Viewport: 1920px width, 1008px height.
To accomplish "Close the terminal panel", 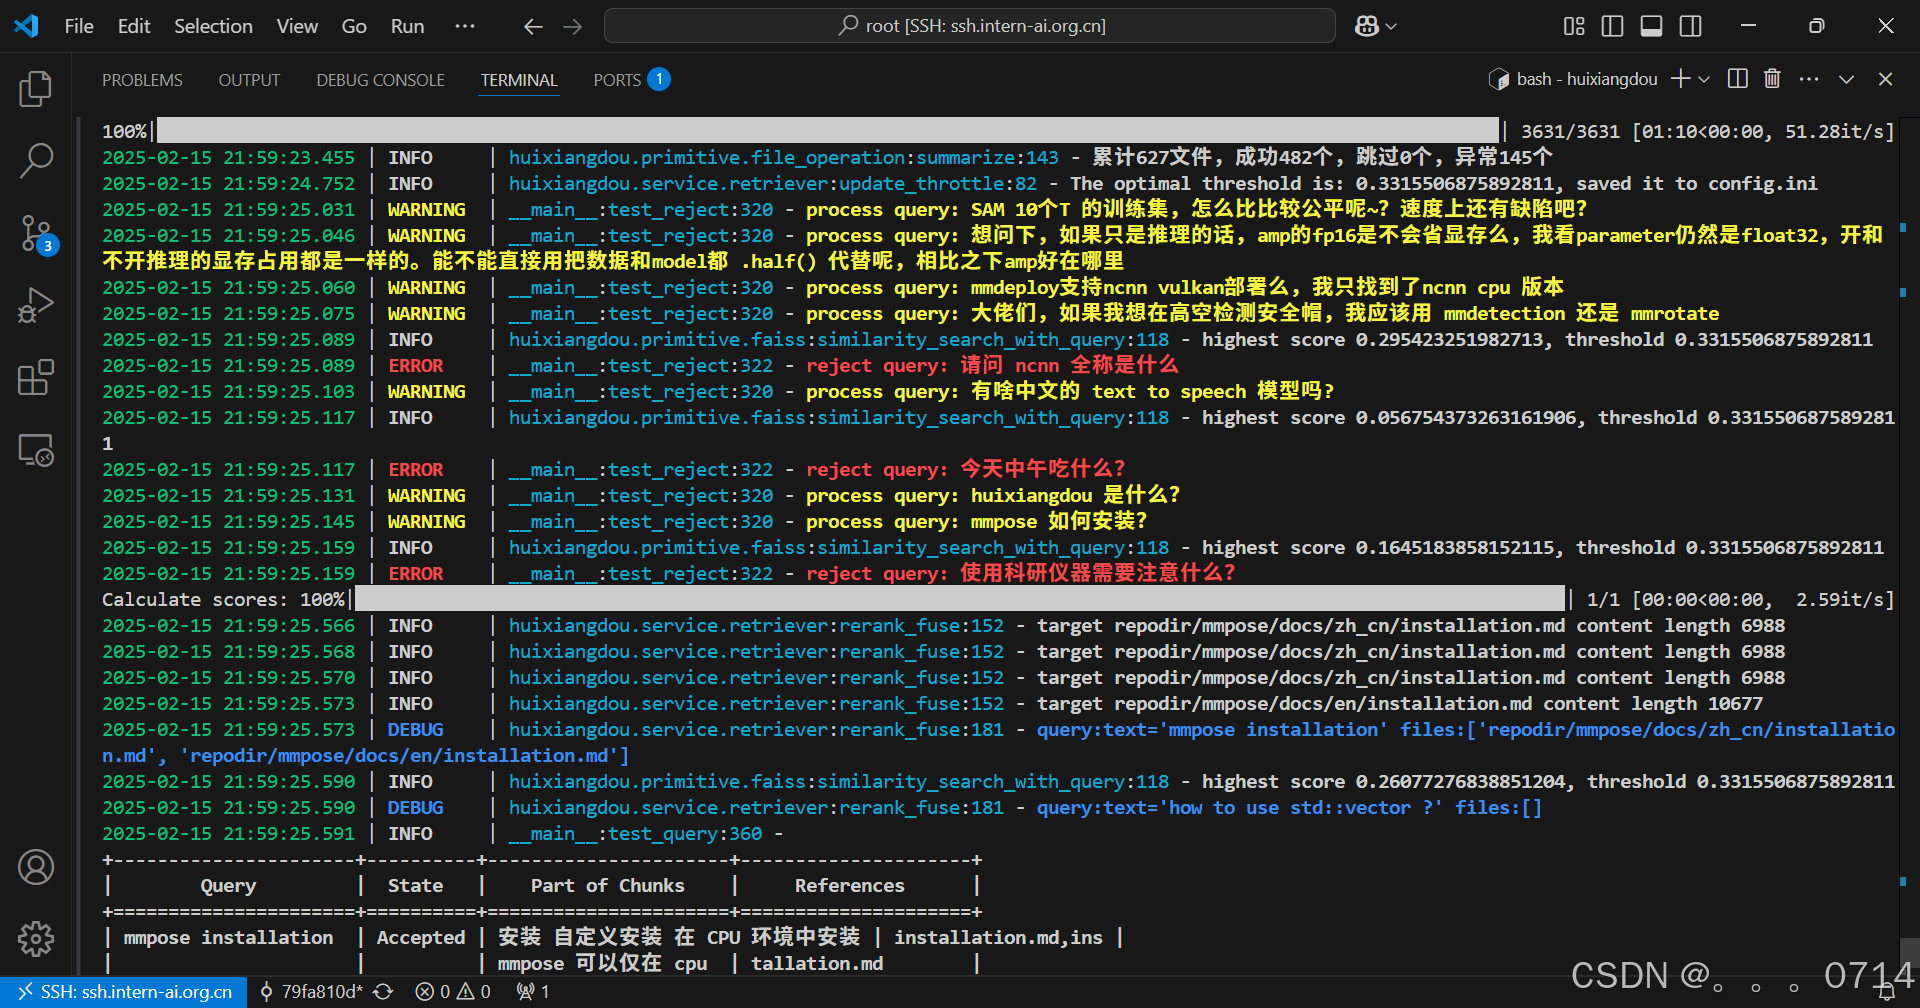I will [x=1885, y=79].
